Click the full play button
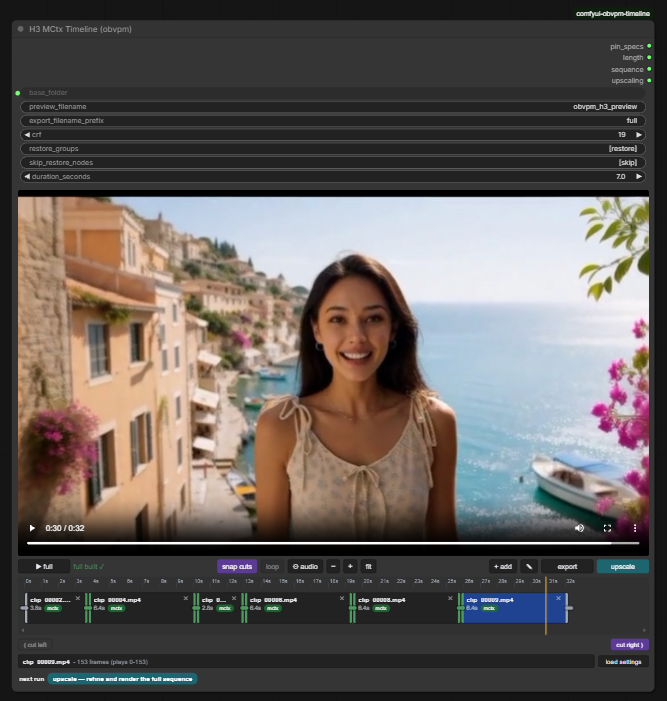This screenshot has width=667, height=701. point(44,566)
